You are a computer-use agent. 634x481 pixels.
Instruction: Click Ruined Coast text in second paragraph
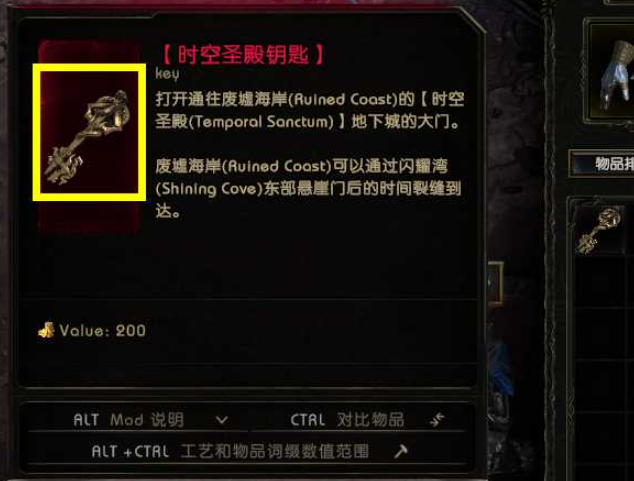point(277,166)
